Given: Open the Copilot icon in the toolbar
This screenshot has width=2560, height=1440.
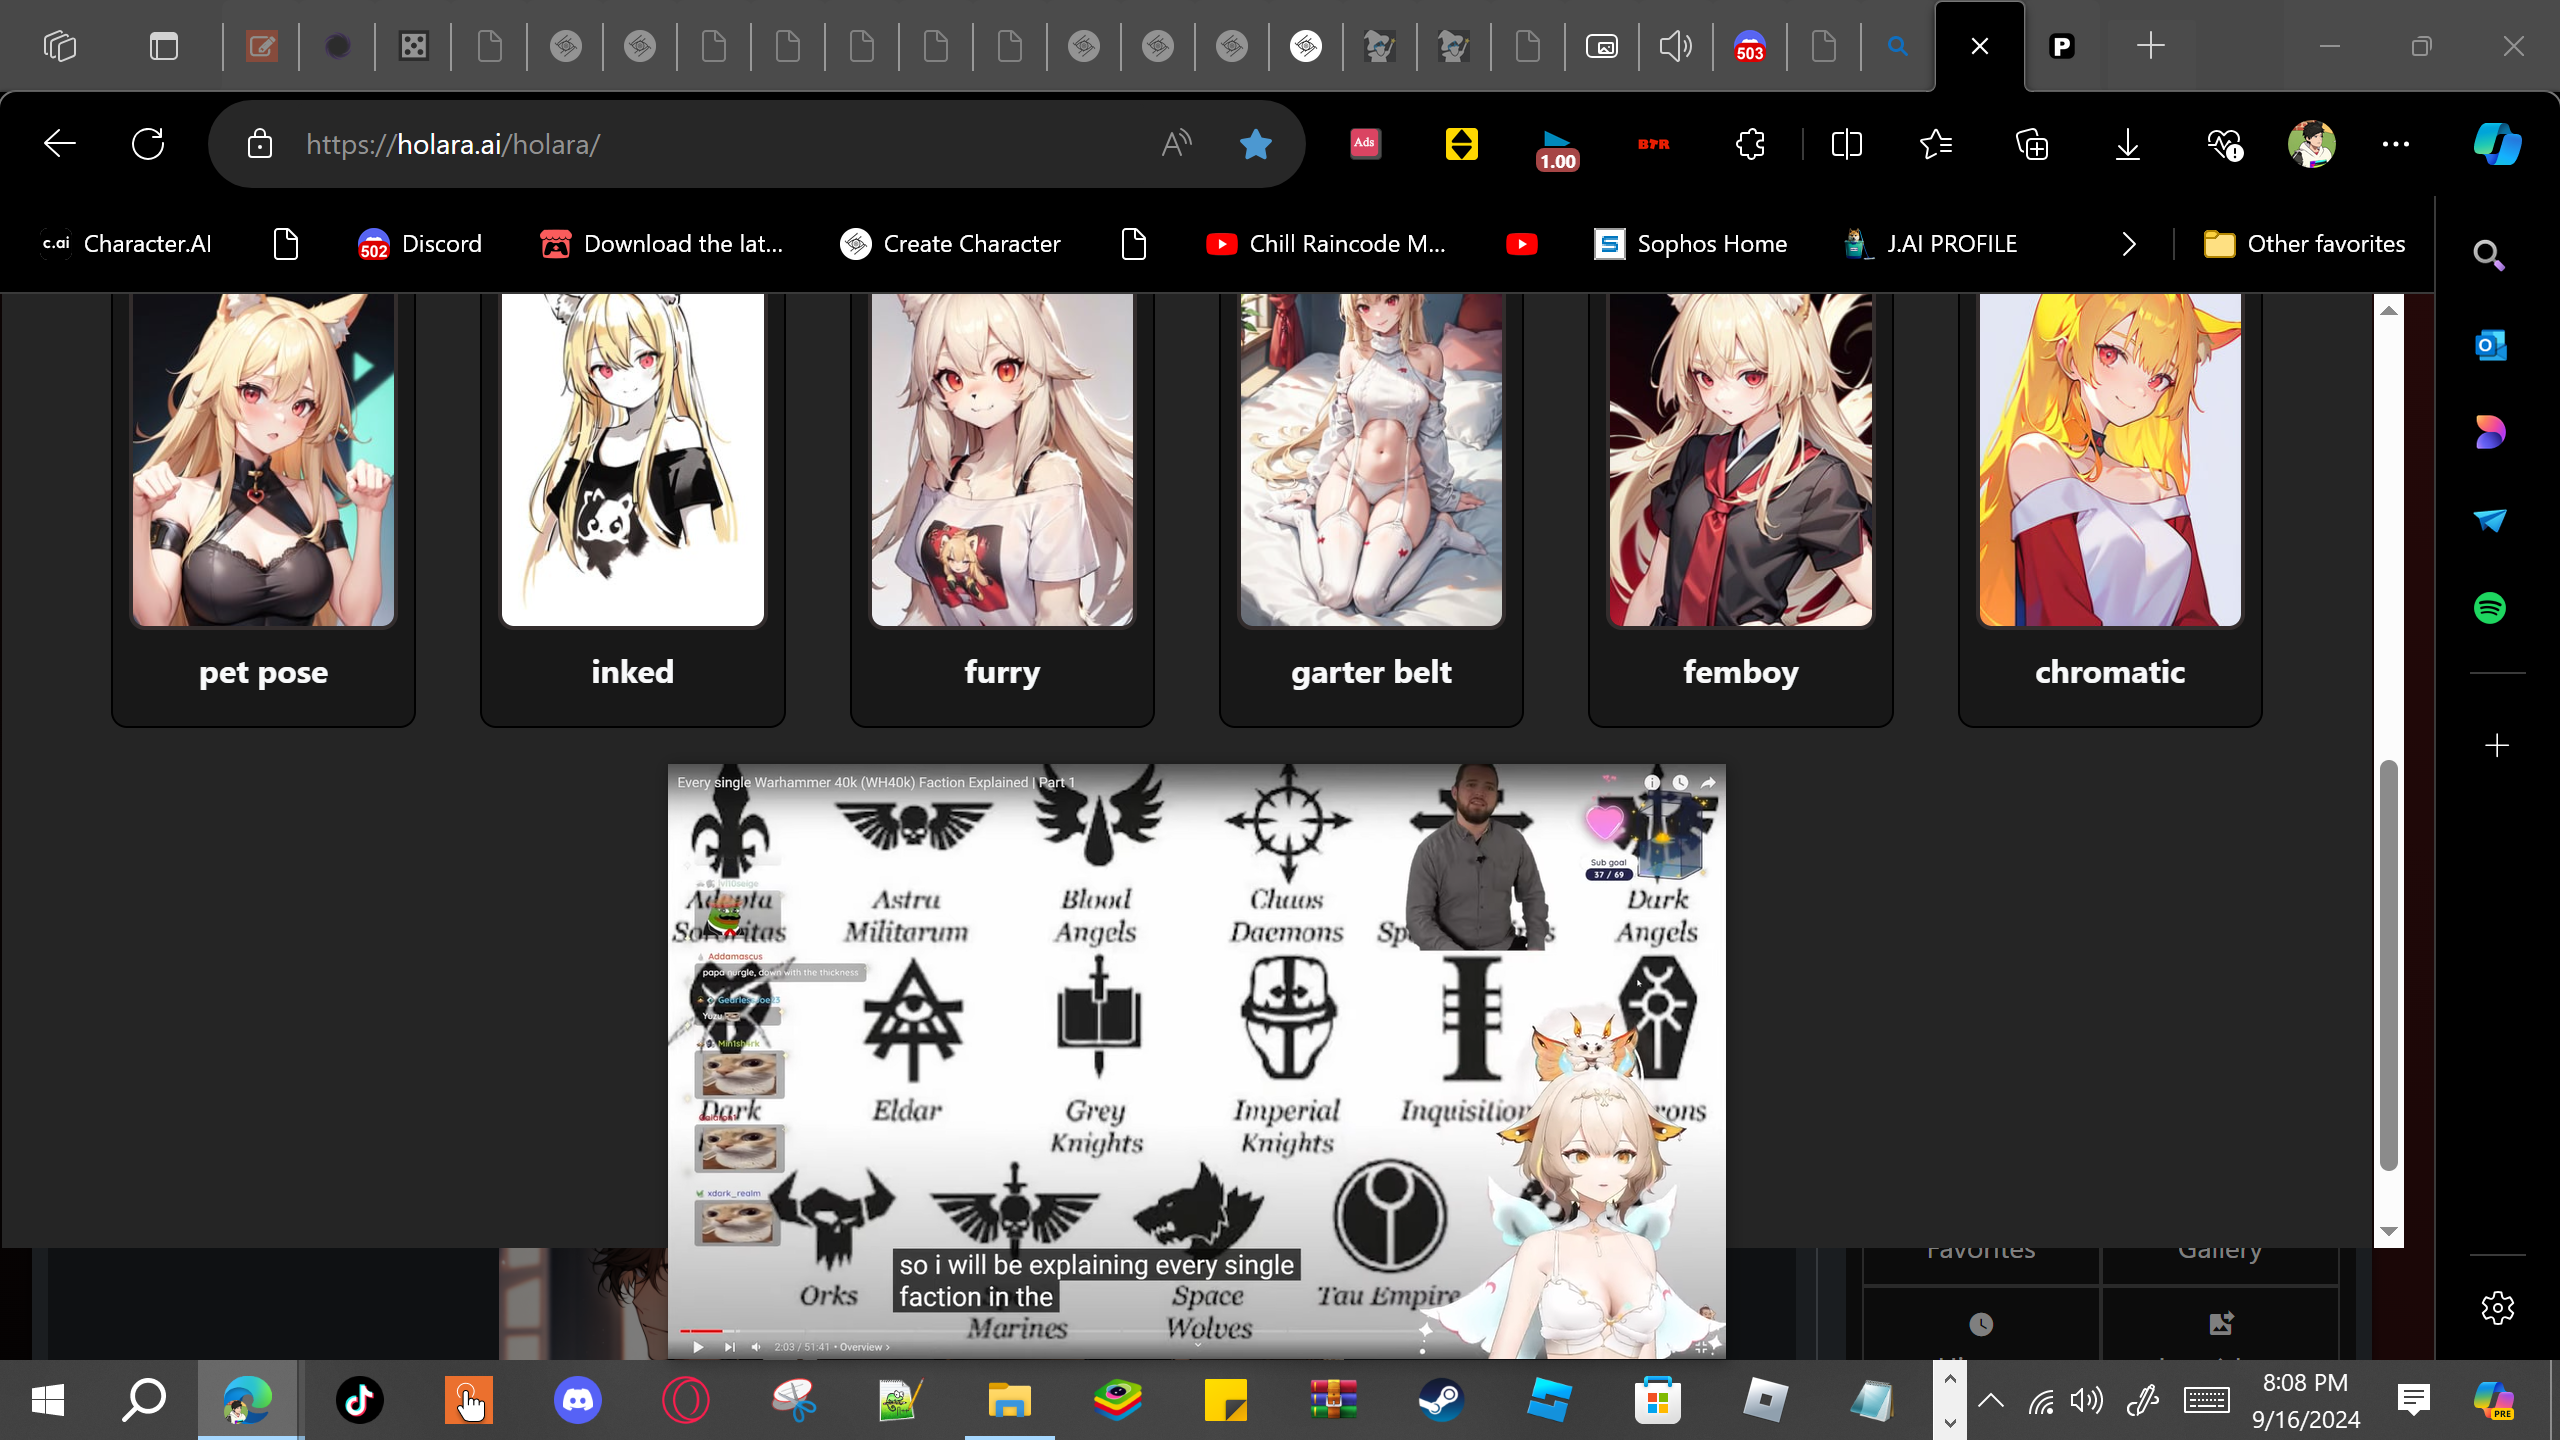Looking at the screenshot, I should click(2497, 144).
